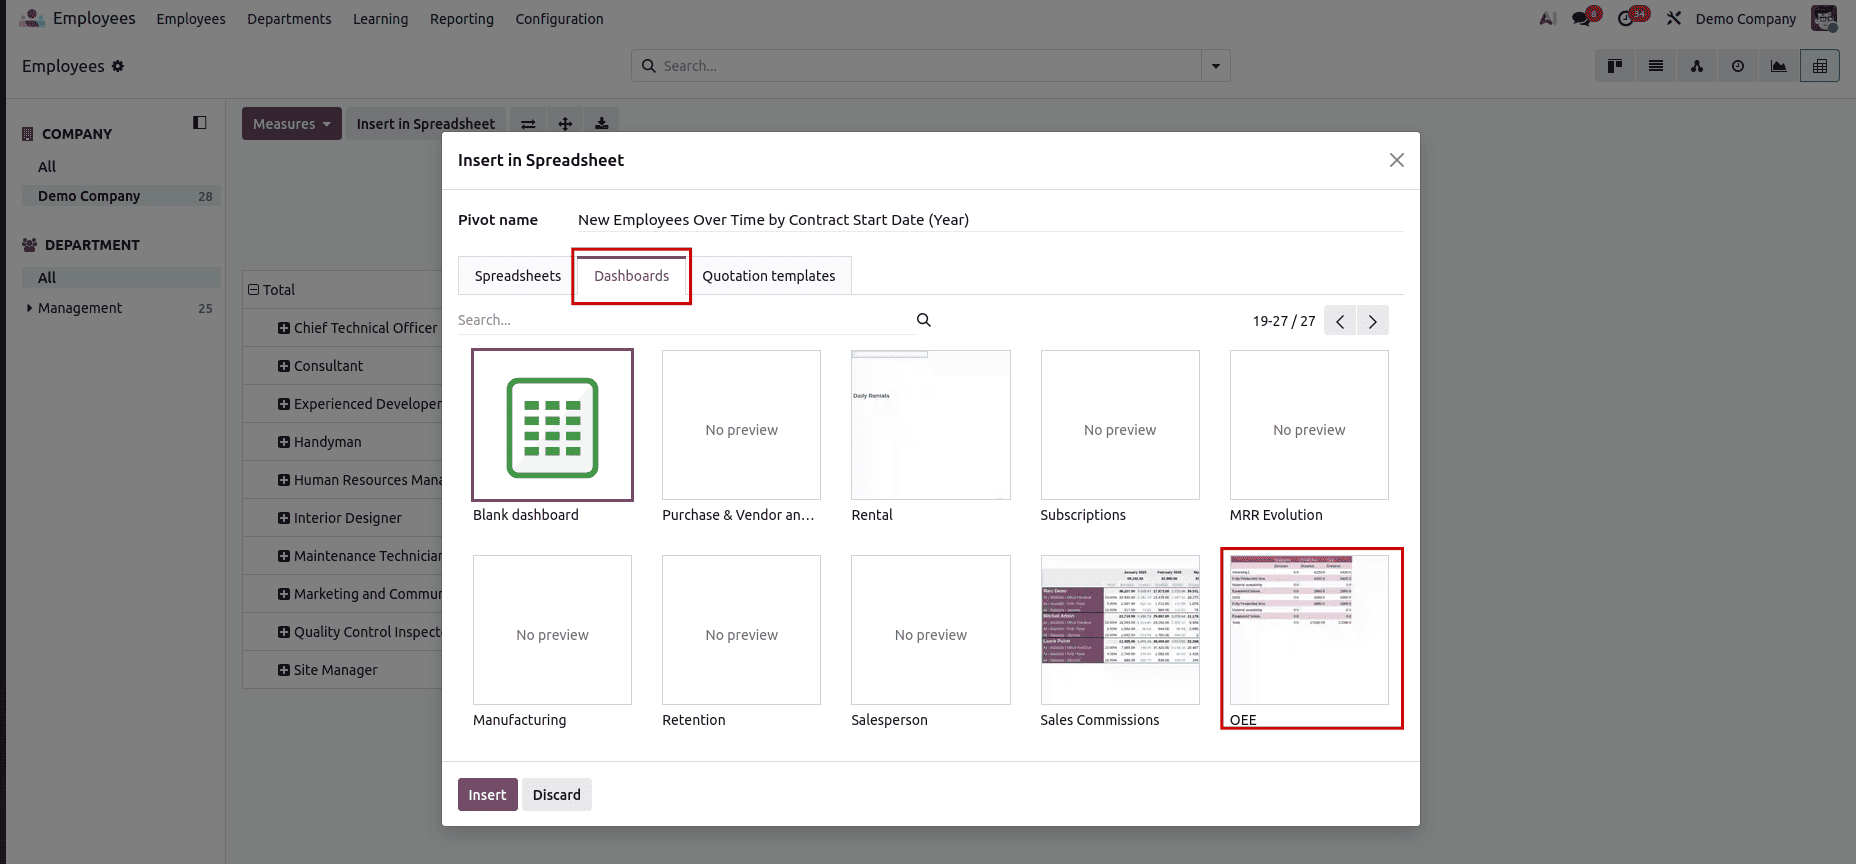Download the pivot as xlsx
1856x864 pixels.
coord(601,124)
